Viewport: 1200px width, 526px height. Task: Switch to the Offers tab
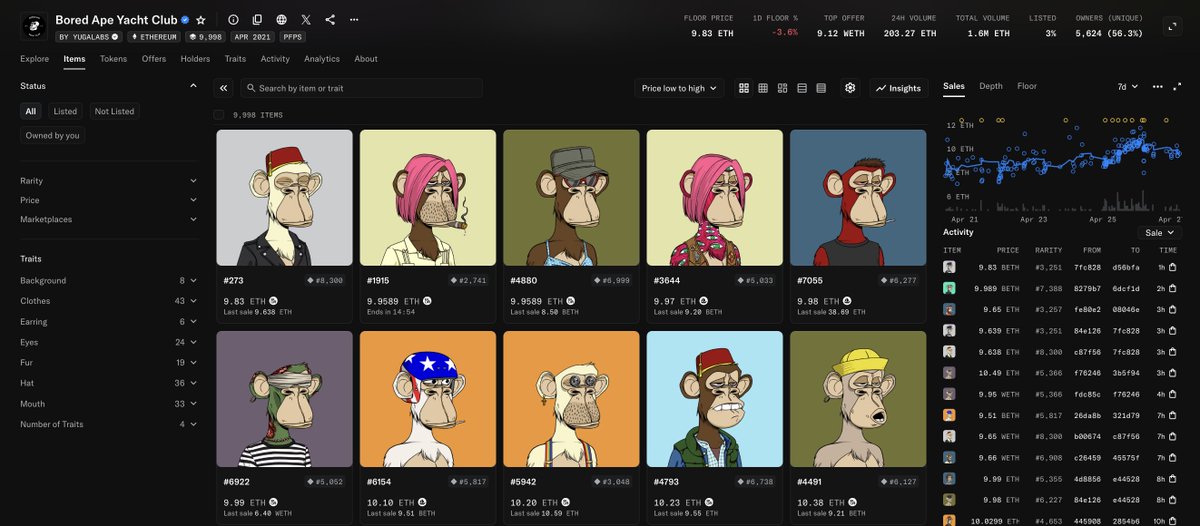(154, 59)
